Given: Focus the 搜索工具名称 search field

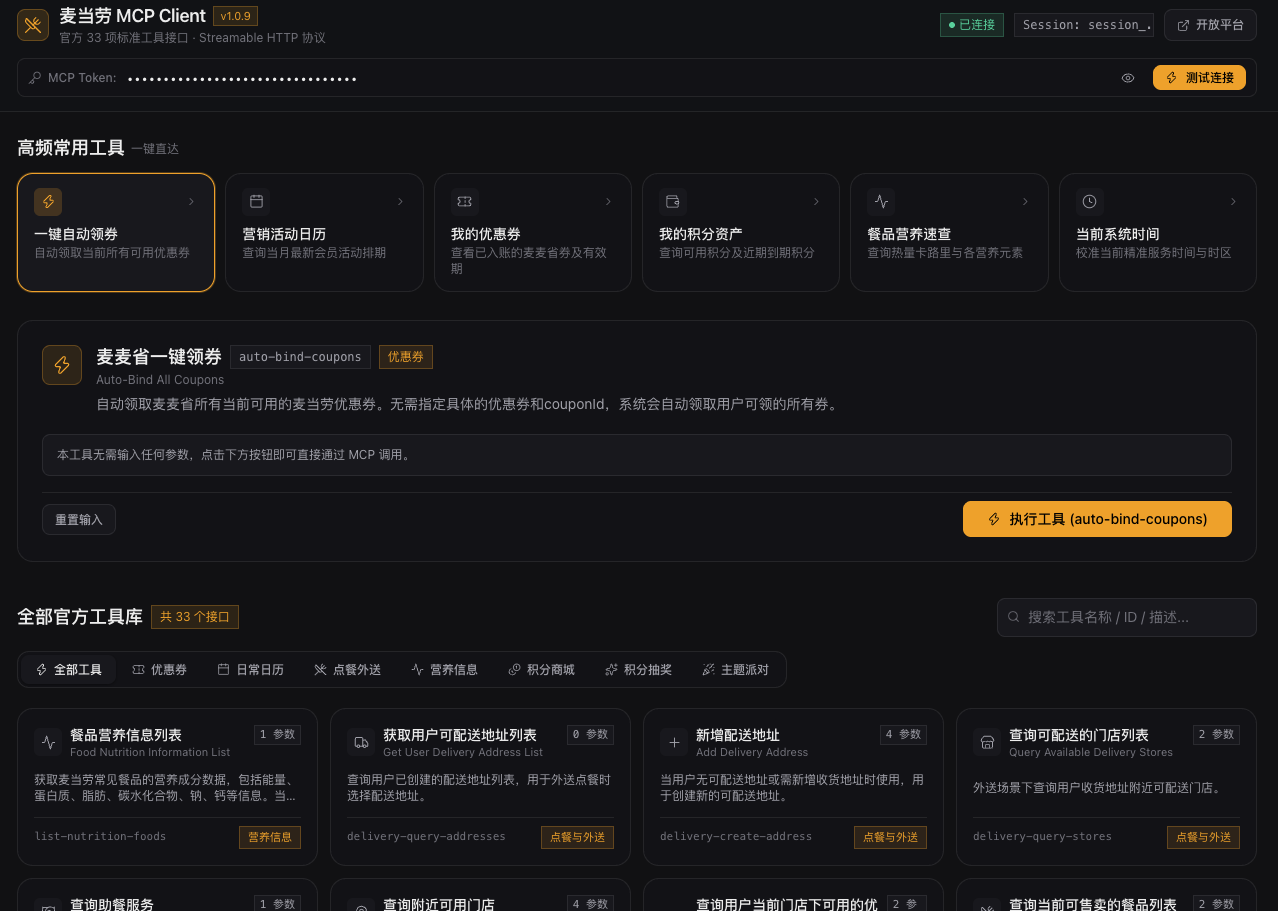Looking at the screenshot, I should point(1127,617).
